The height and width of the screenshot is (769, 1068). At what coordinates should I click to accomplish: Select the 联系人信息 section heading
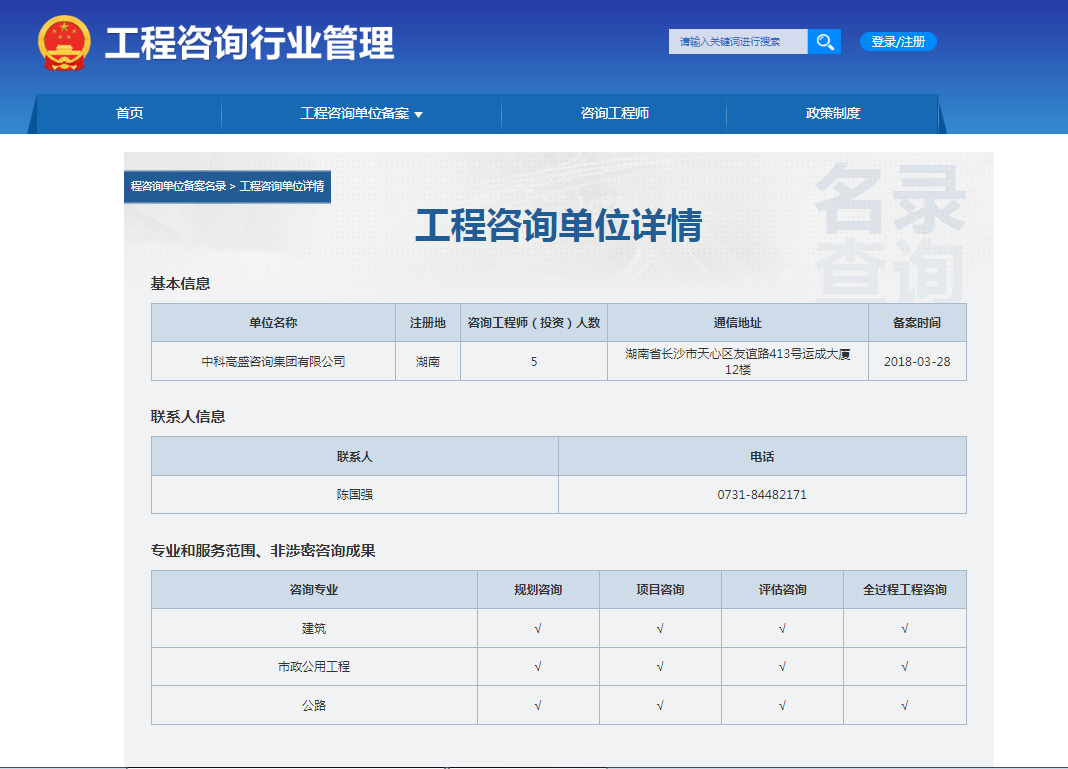188,417
